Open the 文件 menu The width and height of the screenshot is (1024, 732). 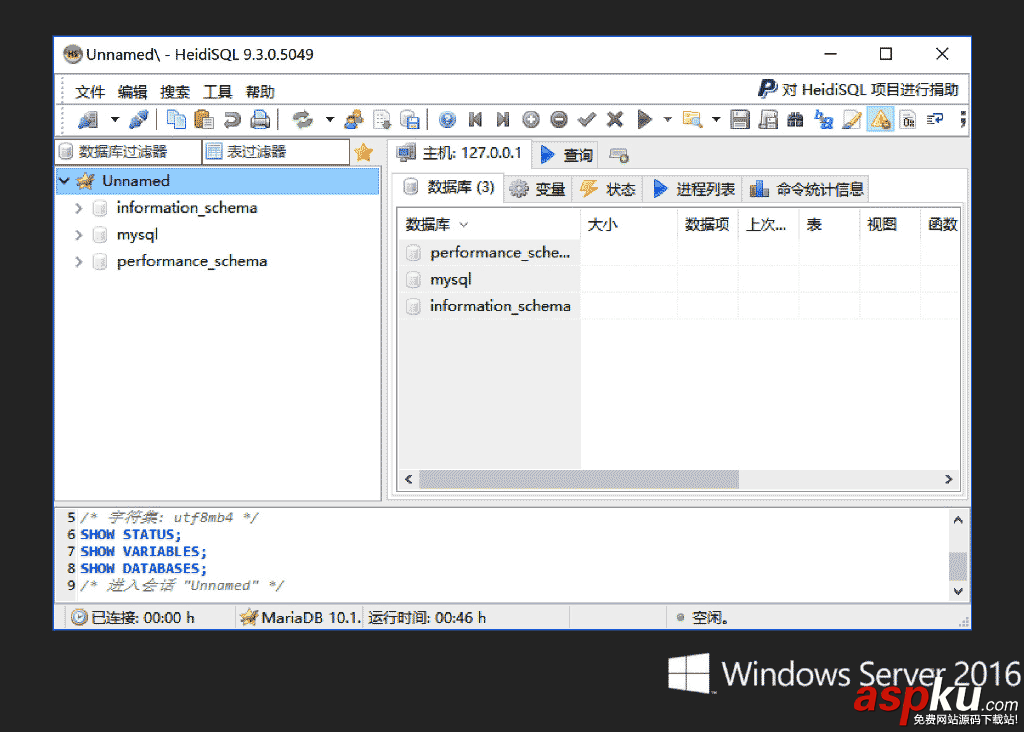tap(90, 91)
